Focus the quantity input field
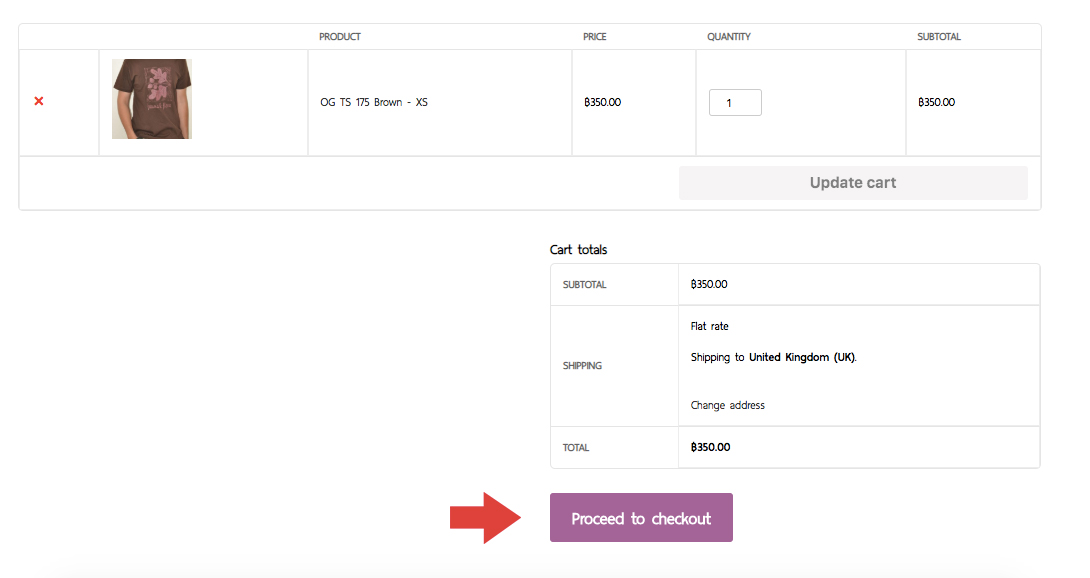Image resolution: width=1090 pixels, height=578 pixels. [x=735, y=103]
